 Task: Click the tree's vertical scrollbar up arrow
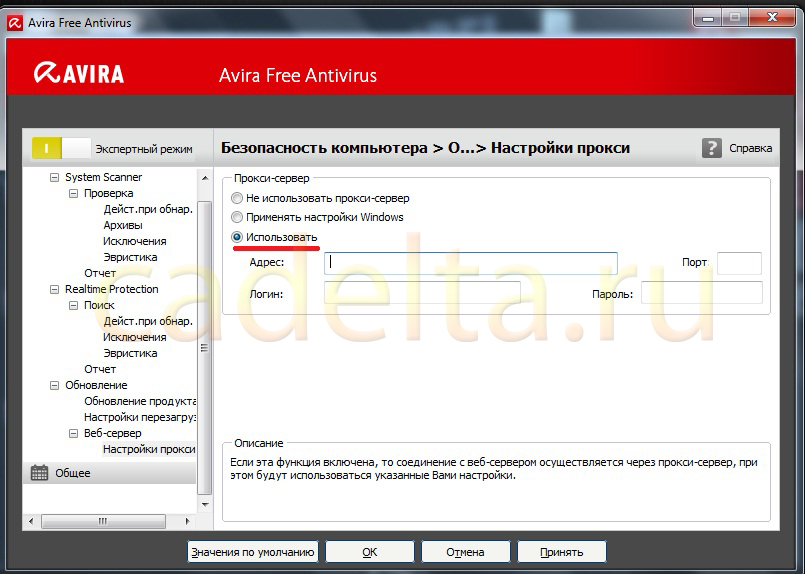(205, 178)
